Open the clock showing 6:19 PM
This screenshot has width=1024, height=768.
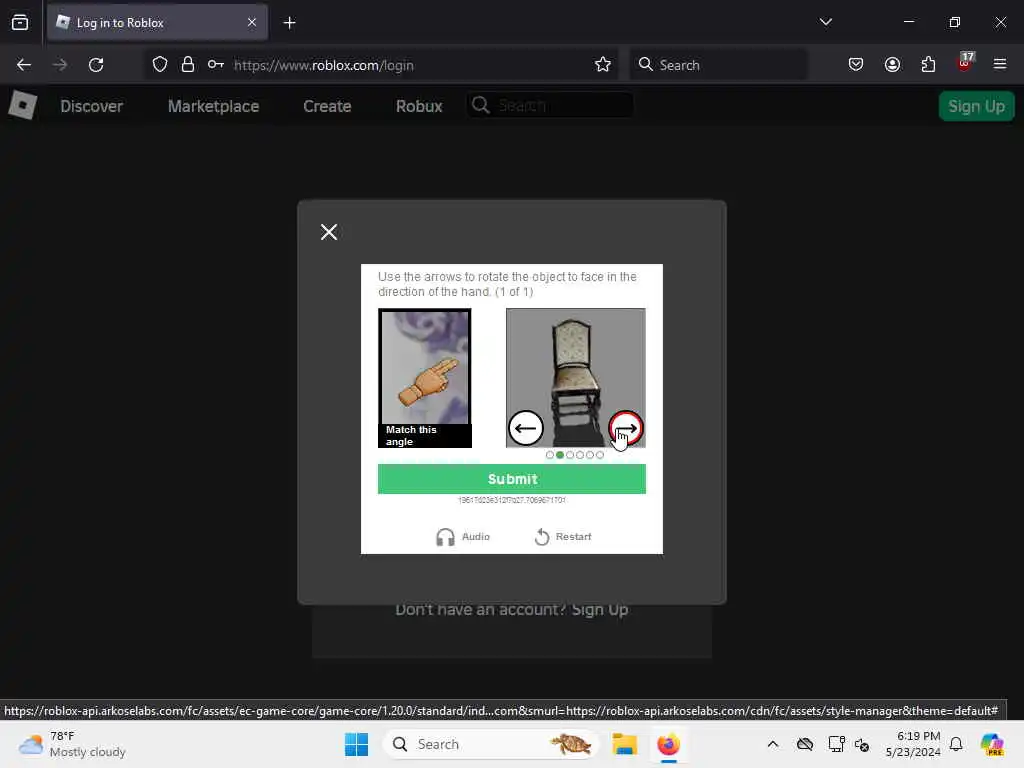tap(913, 744)
